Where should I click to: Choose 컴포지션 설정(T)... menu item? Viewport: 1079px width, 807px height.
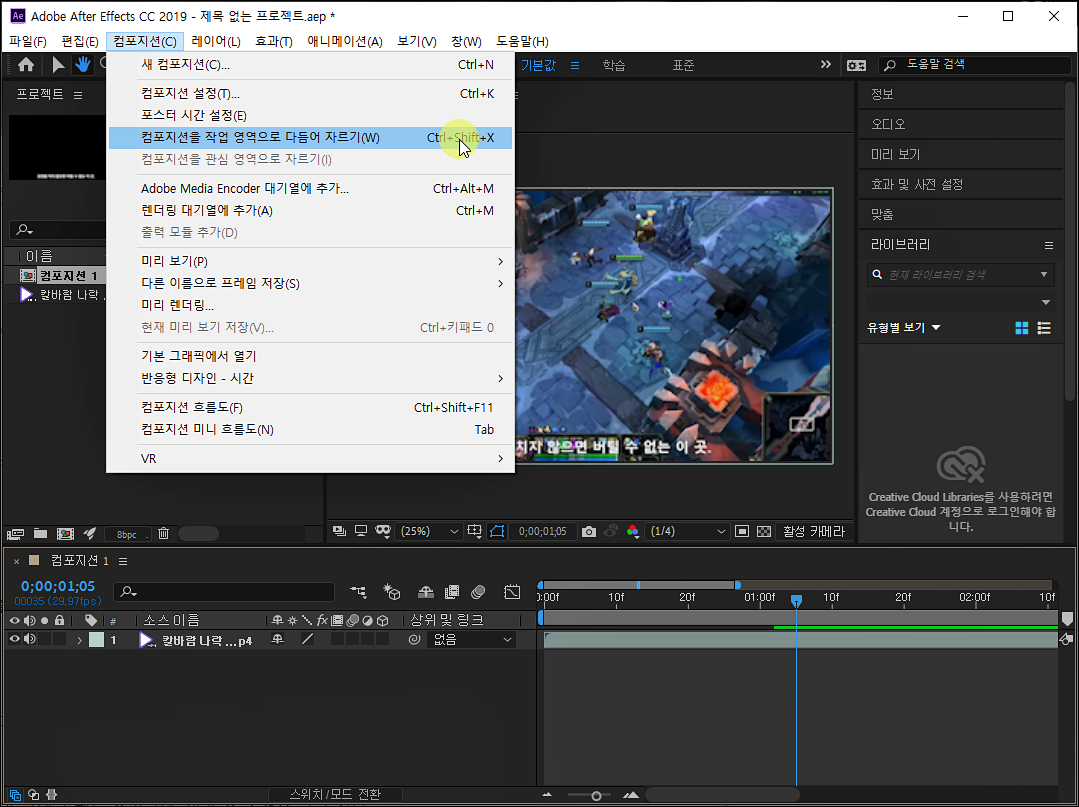point(310,94)
